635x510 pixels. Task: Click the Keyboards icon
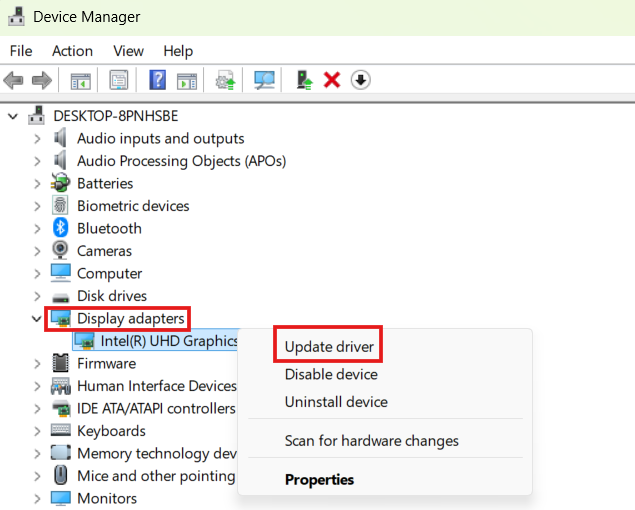[60, 430]
